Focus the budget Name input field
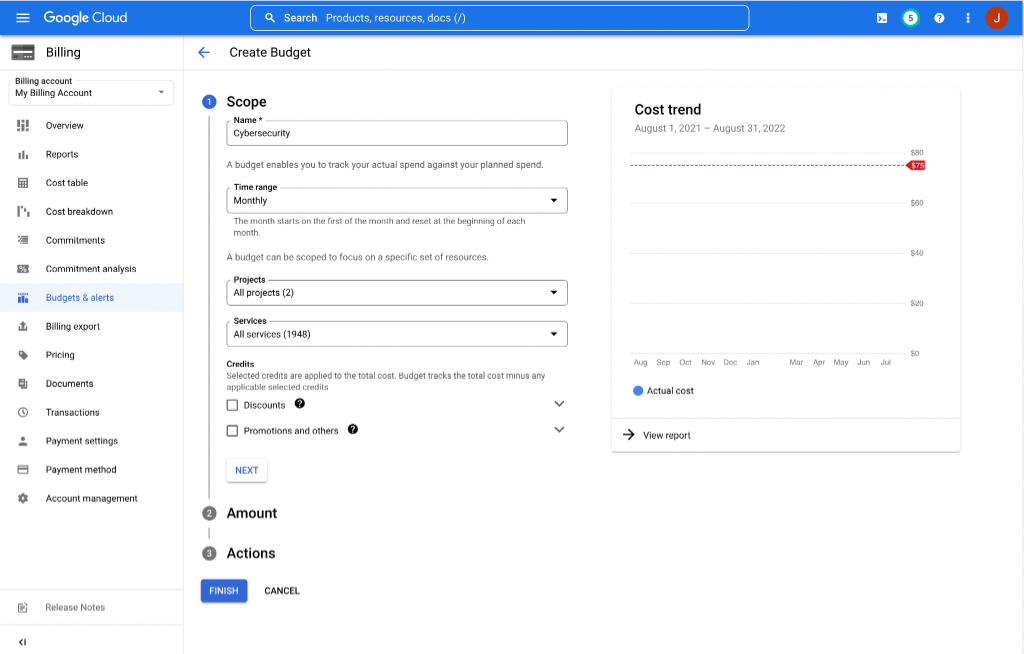 (397, 133)
